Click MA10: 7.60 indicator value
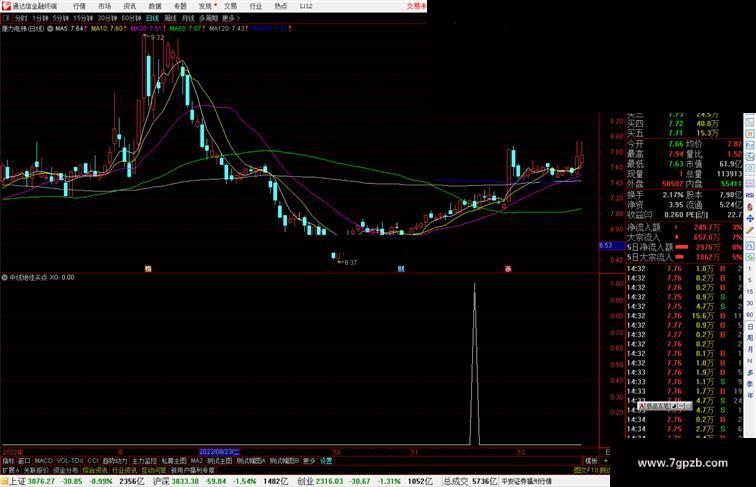 (x=108, y=29)
